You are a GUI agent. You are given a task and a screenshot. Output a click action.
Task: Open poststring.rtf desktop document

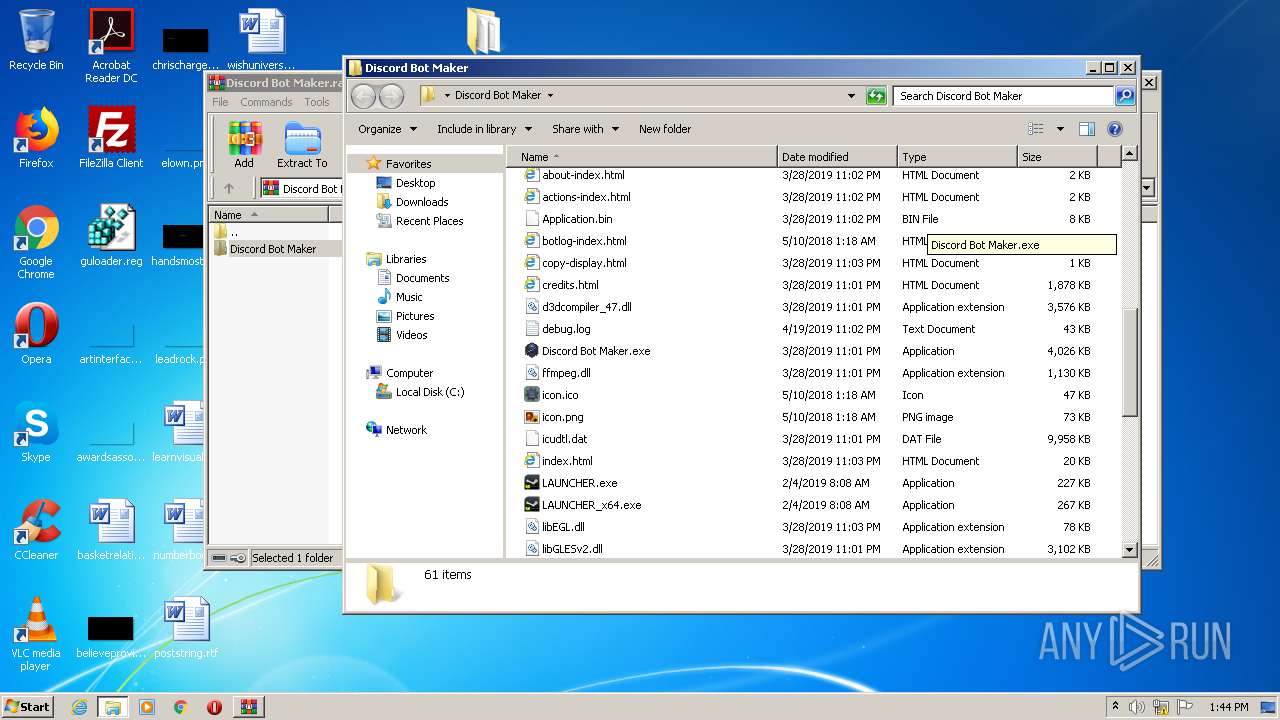[x=186, y=628]
